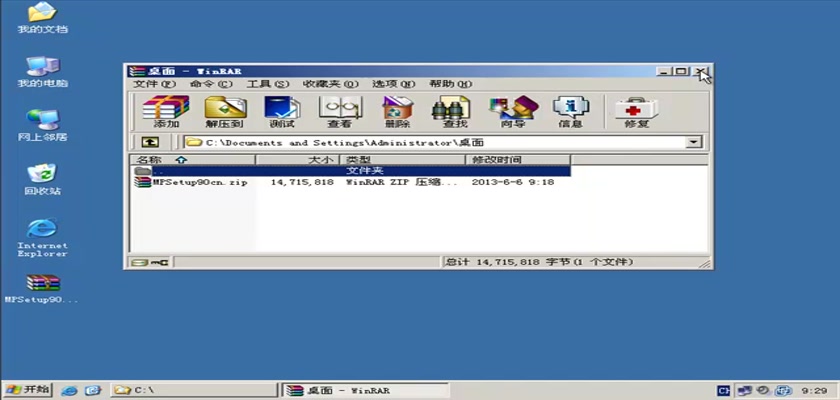Screen dimensions: 840x400
Task: Maximize the WinRAR window
Action: click(681, 71)
